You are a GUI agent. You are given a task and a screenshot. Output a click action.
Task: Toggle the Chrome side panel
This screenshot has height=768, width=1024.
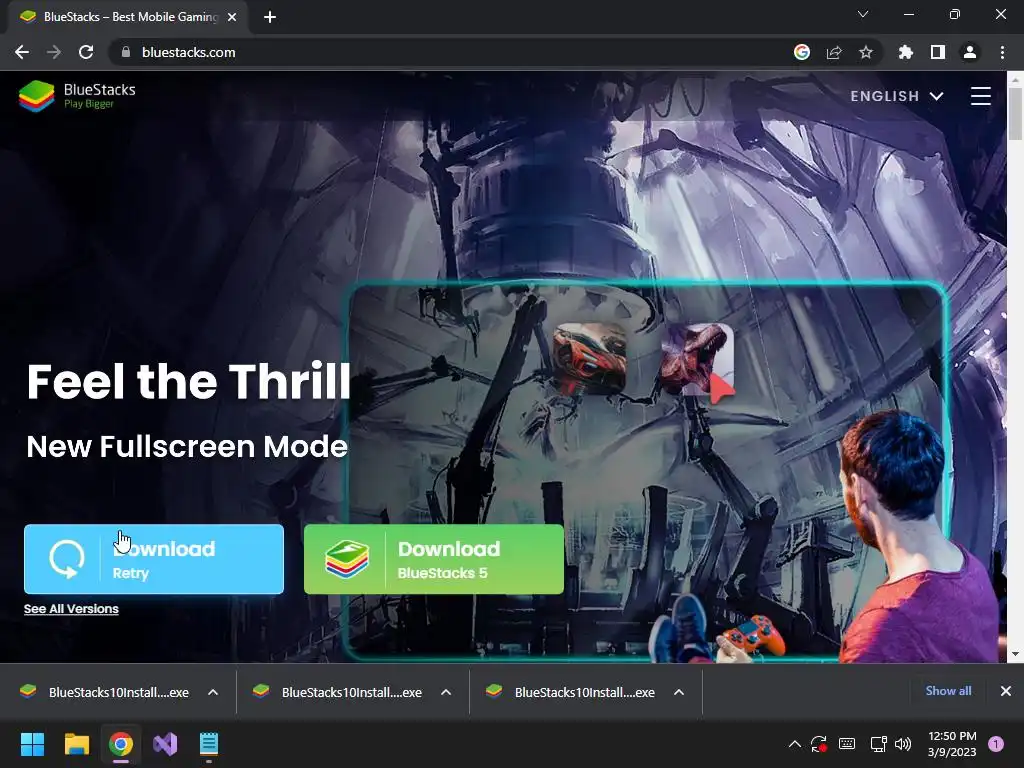coord(938,52)
